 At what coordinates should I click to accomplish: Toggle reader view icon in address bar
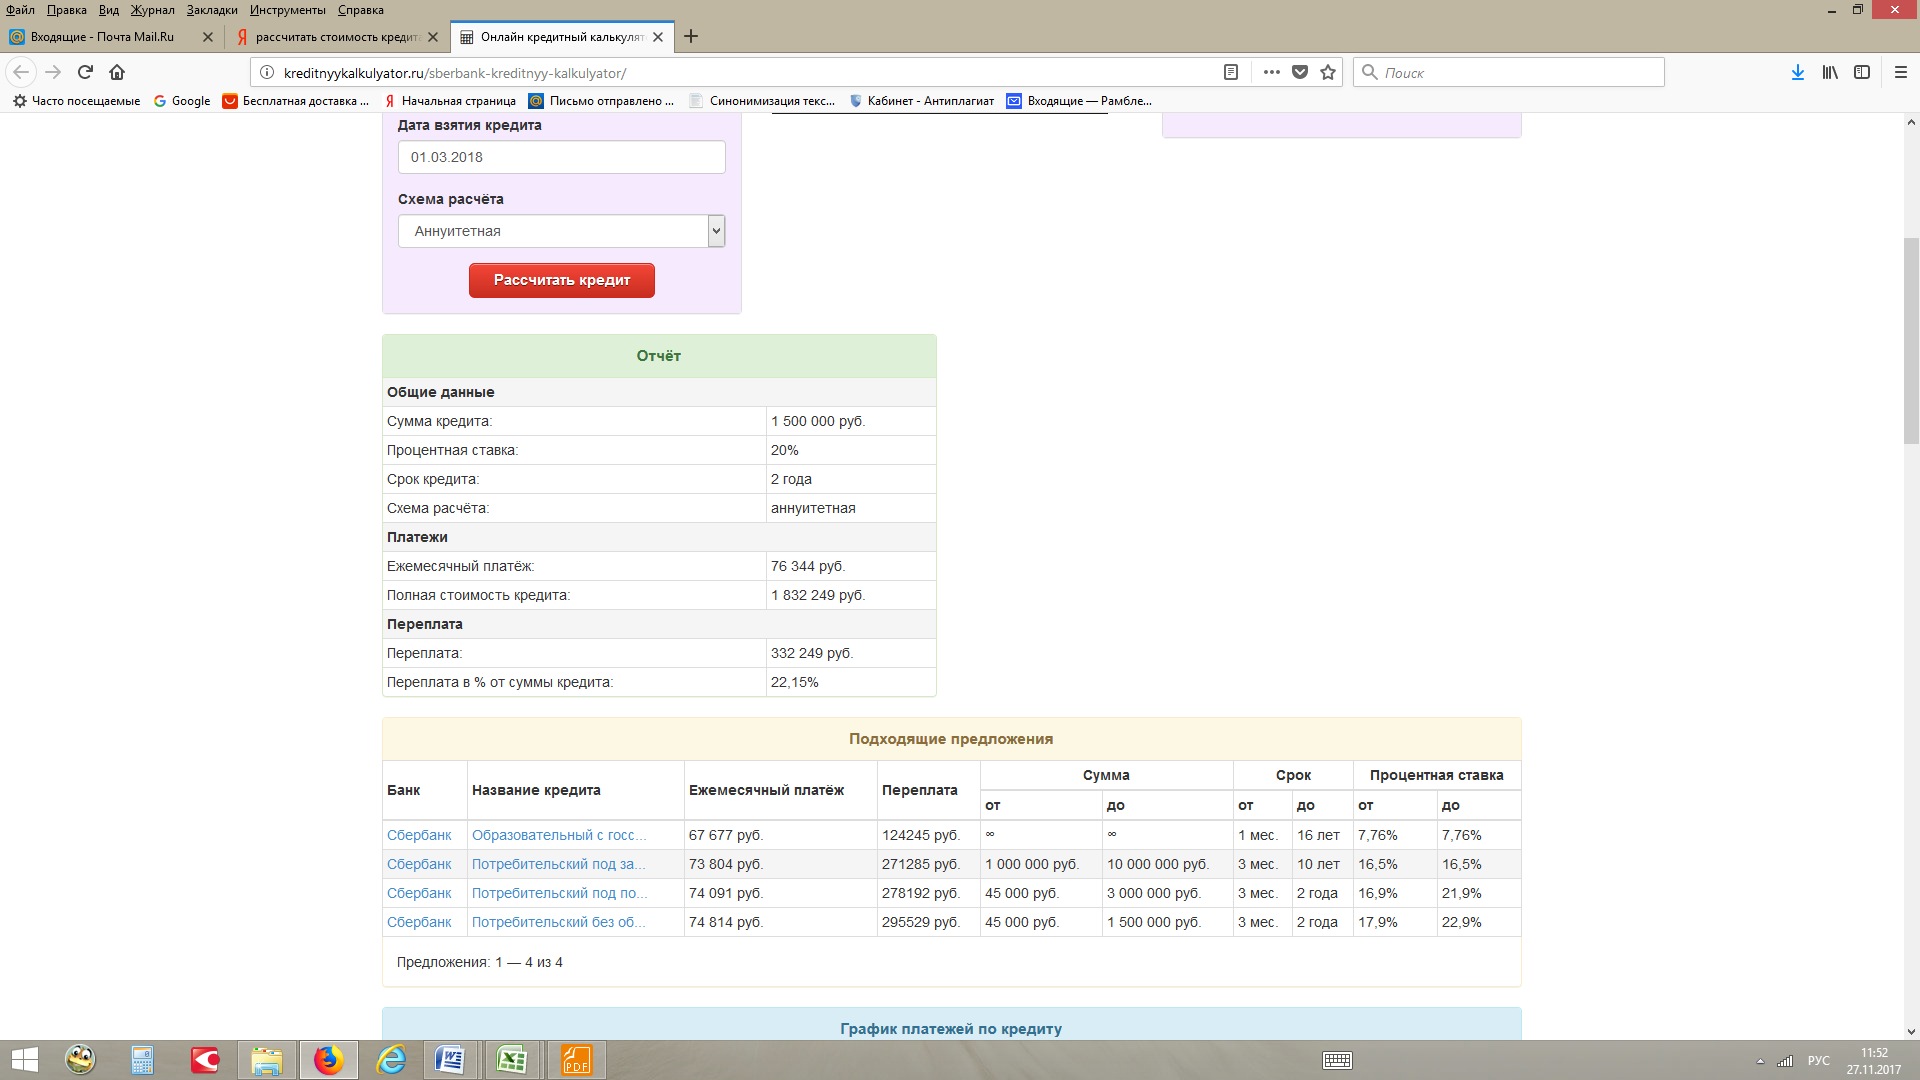(x=1231, y=72)
